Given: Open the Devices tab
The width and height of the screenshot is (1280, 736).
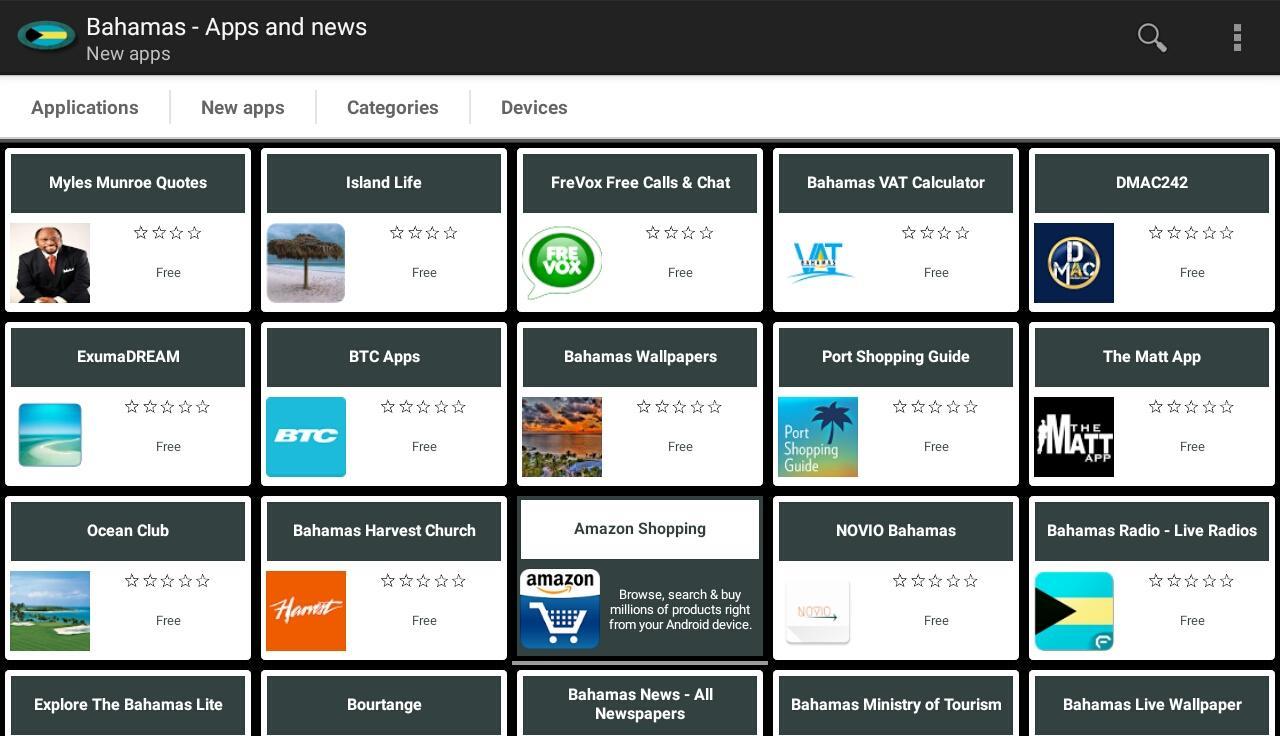Looking at the screenshot, I should (x=534, y=107).
